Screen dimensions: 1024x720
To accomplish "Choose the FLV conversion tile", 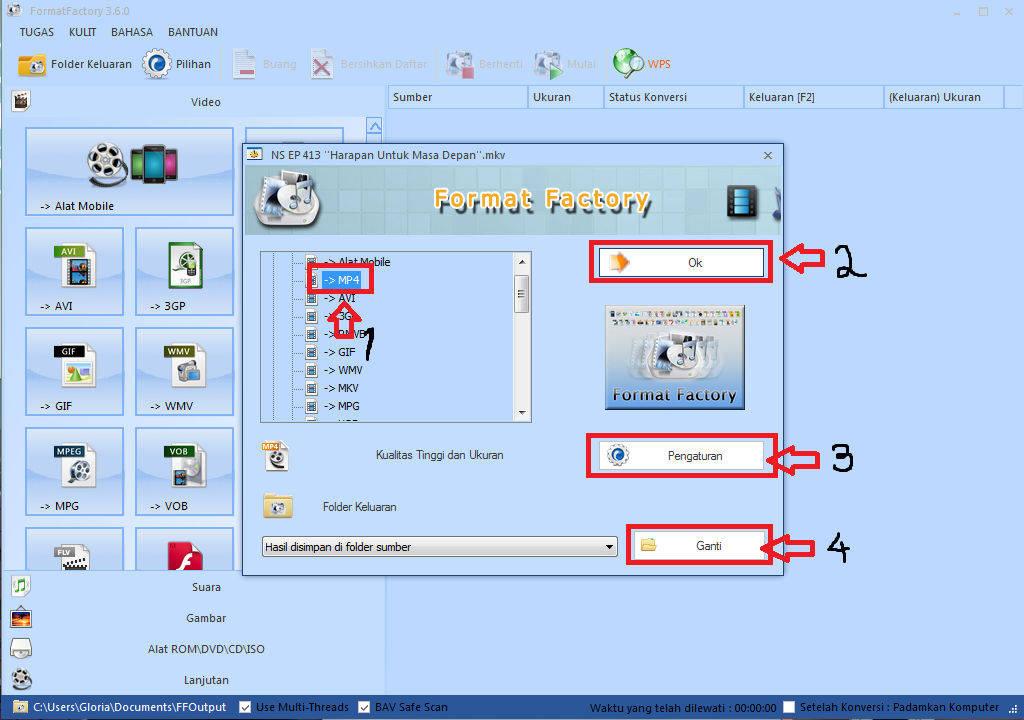I will pos(74,549).
